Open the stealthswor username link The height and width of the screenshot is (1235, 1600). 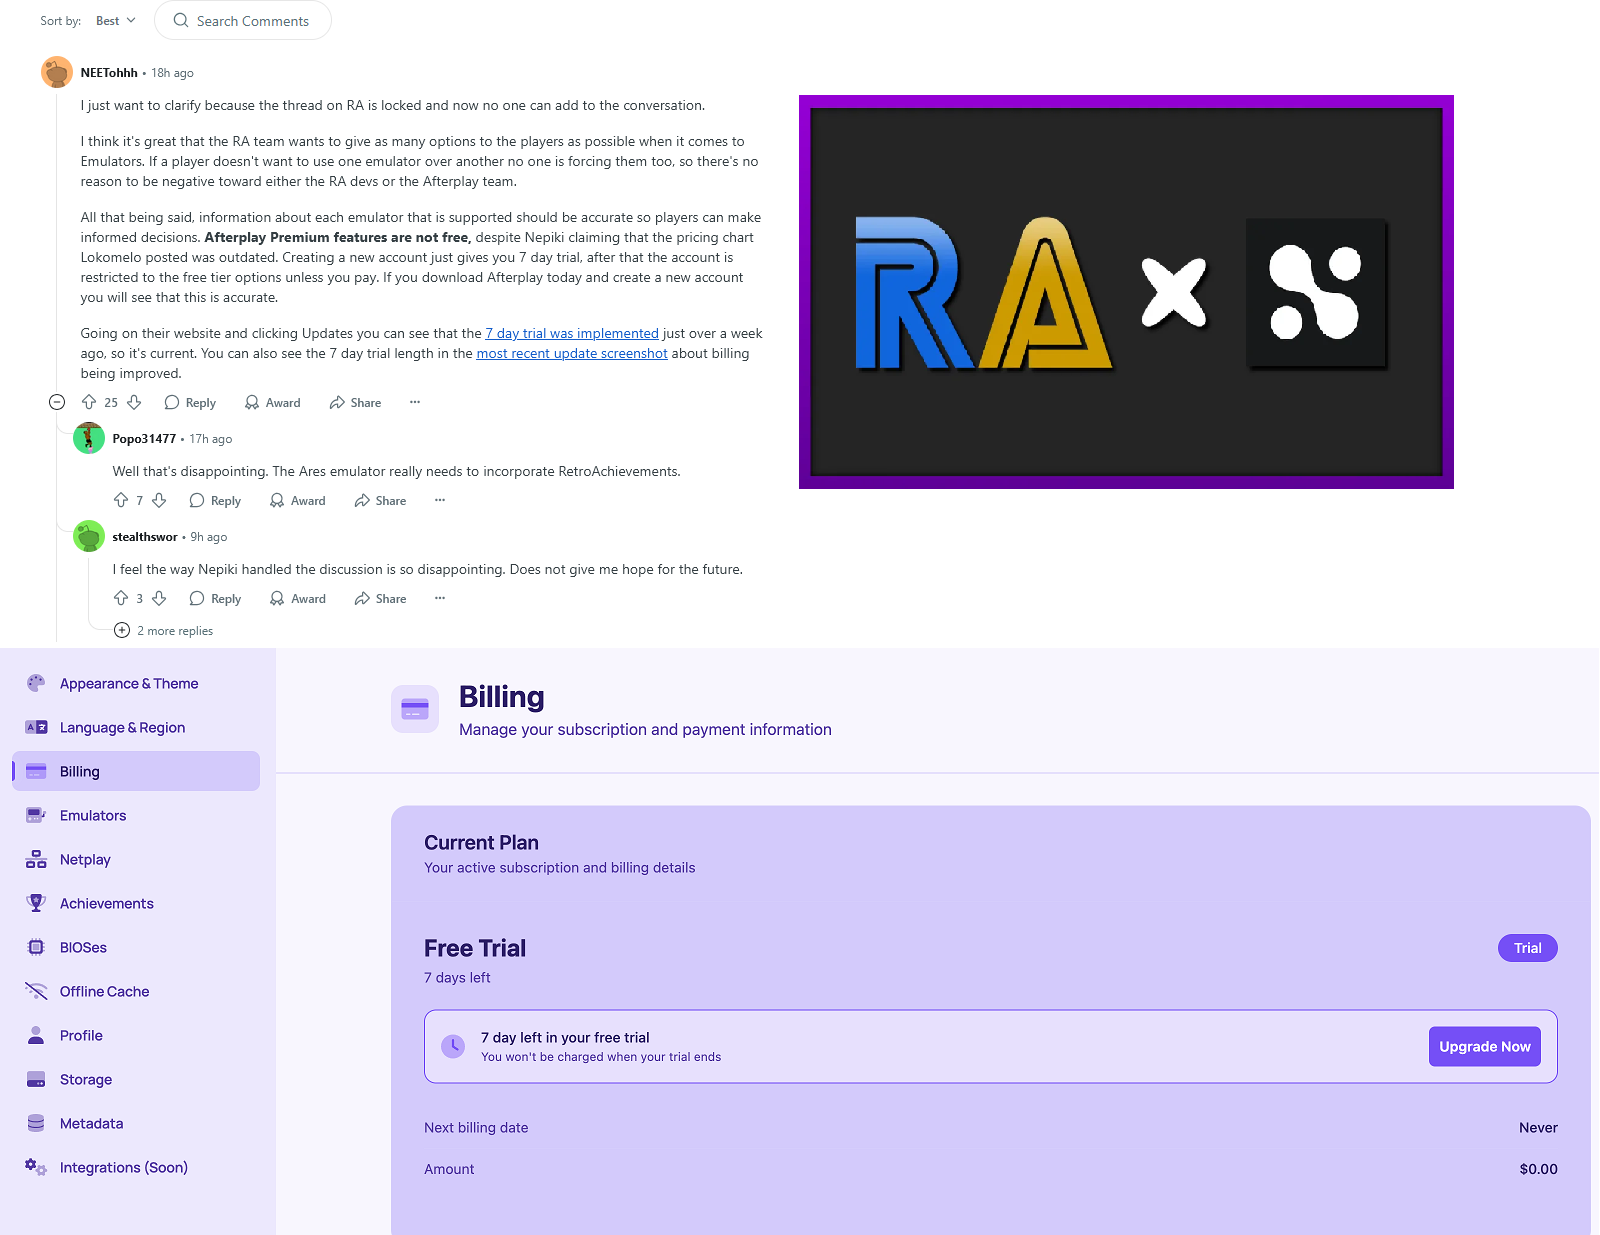pyautogui.click(x=145, y=537)
